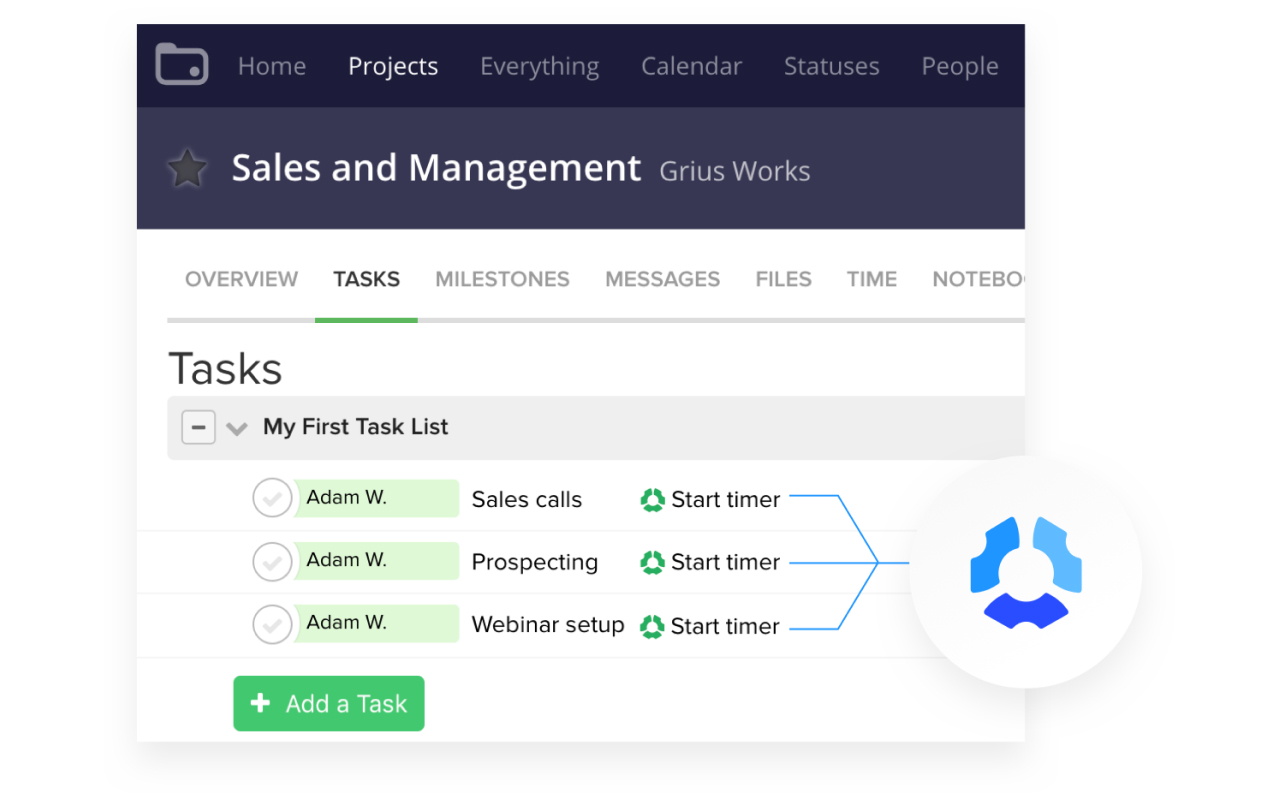This screenshot has height=800, width=1280.
Task: Go to the People section
Action: click(959, 66)
